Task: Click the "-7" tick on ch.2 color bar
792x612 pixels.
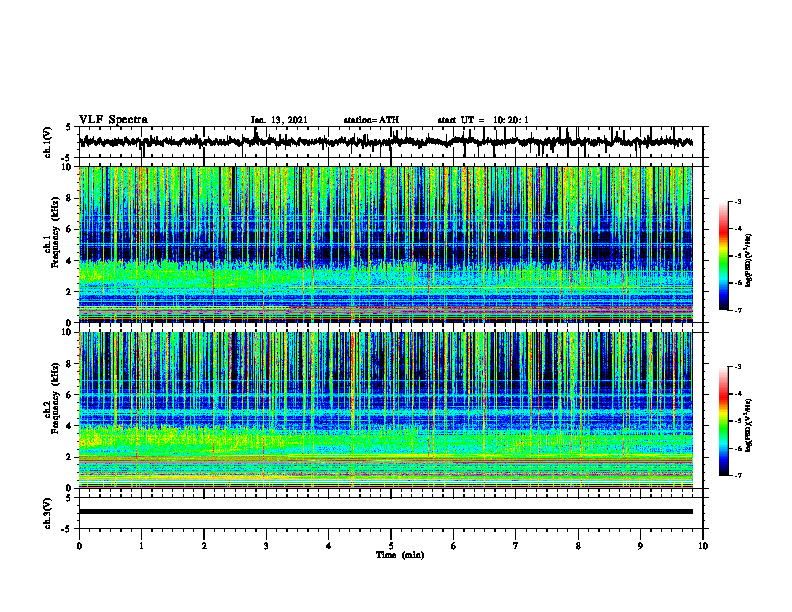Action: tap(737, 475)
